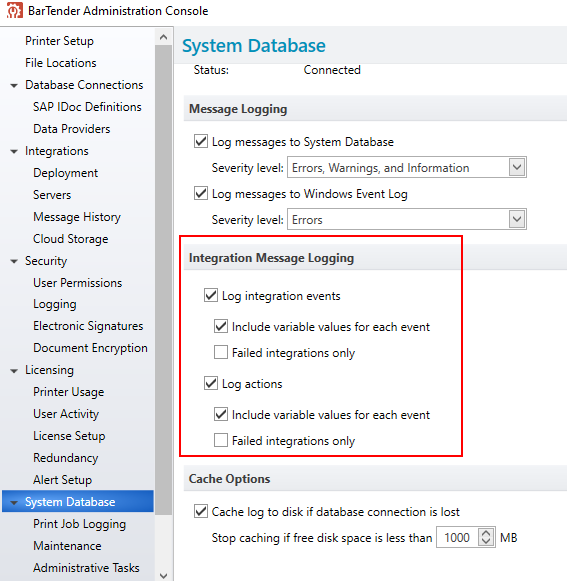Image resolution: width=567 pixels, height=581 pixels.
Task: Collapse the Integrations tree arrow
Action: [x=14, y=152]
